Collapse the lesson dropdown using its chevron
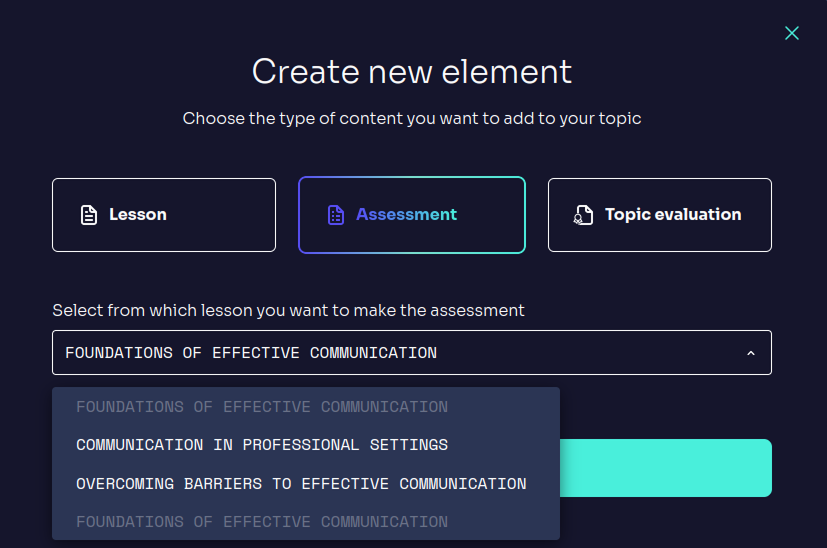Screen dimensions: 827x548 (x=751, y=353)
